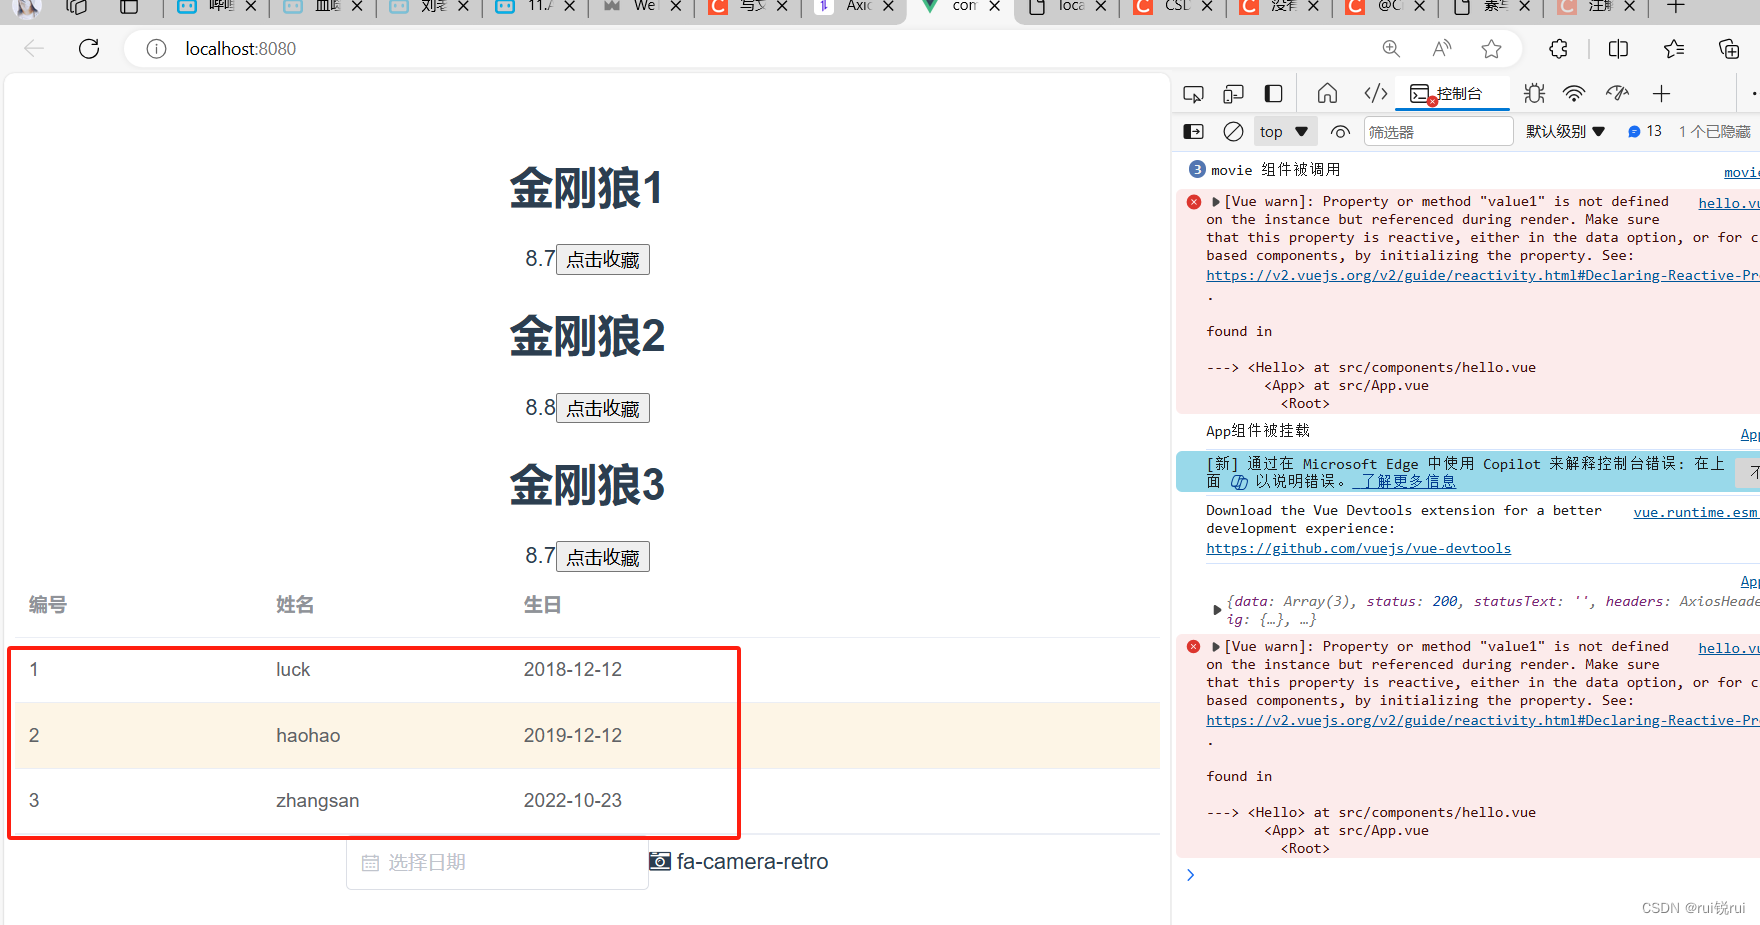Image resolution: width=1760 pixels, height=925 pixels.
Task: Switch to the We browser tab
Action: point(641,7)
